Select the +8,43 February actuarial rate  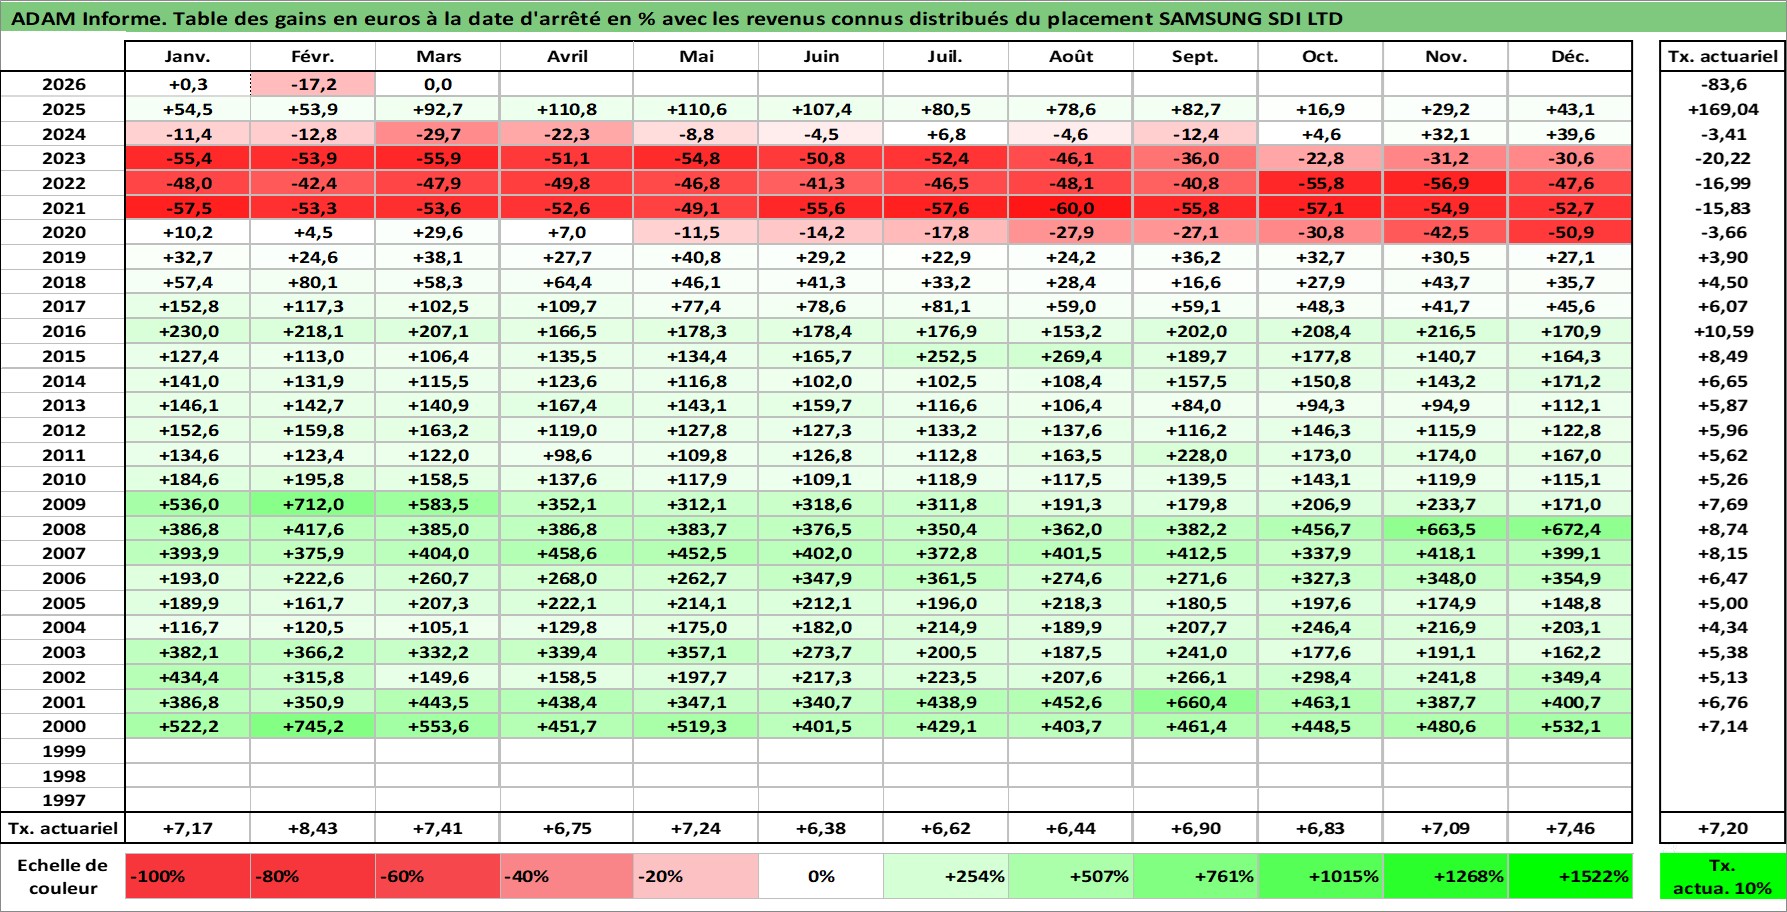point(313,828)
